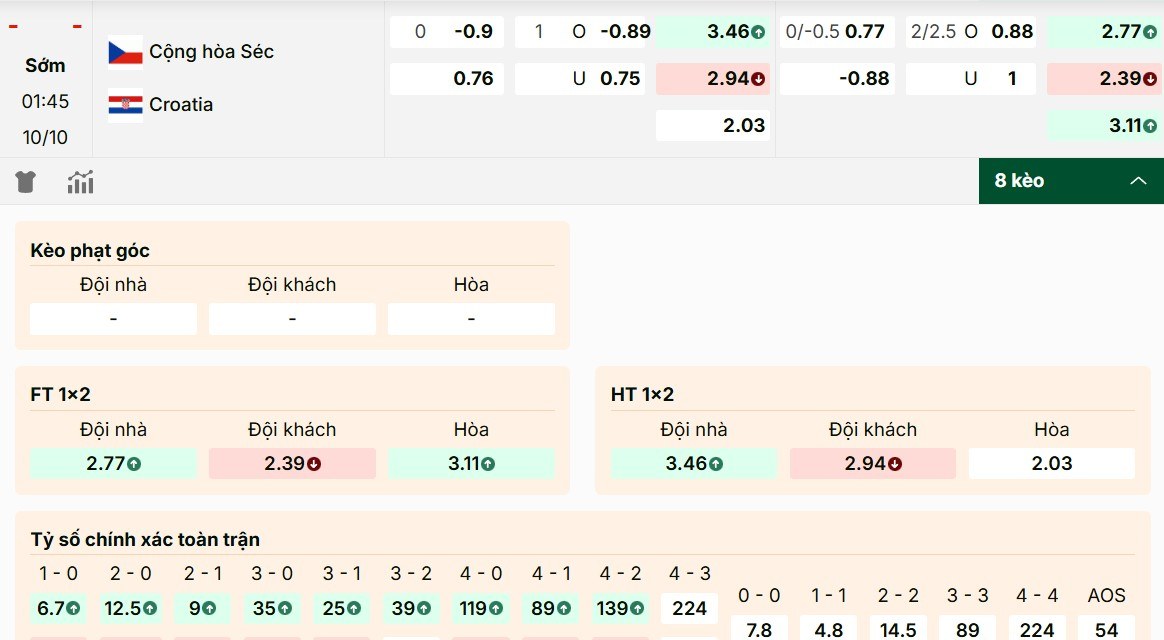Click the Cộng hòa Séc team name

click(211, 51)
